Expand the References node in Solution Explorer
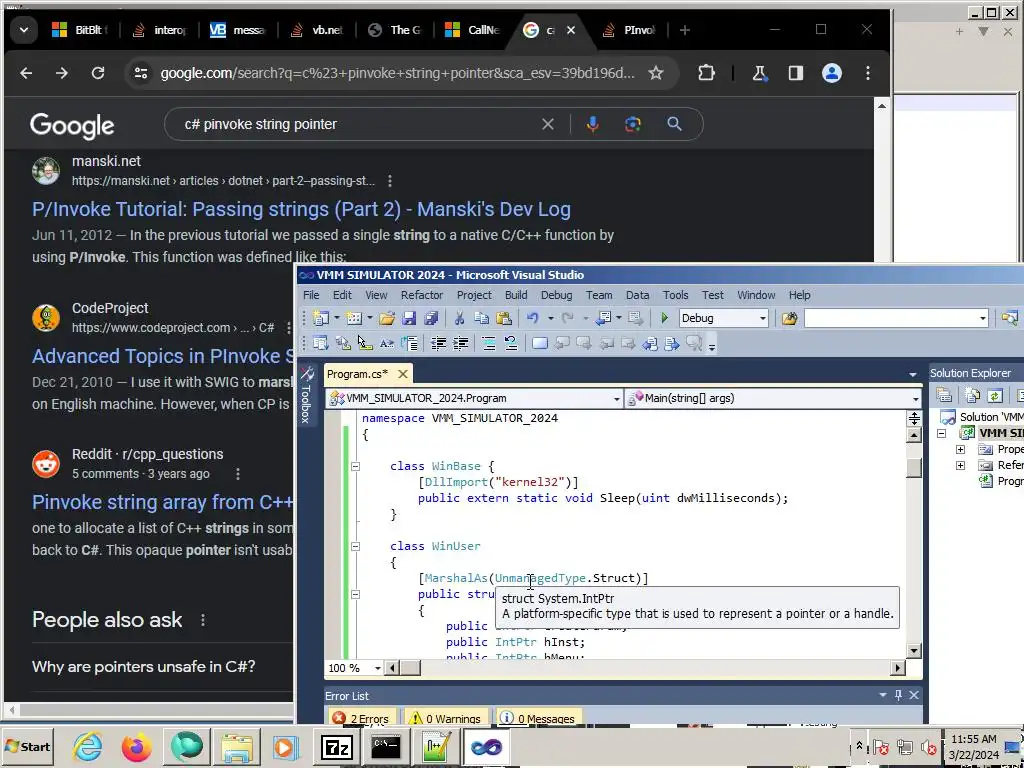Screen dimensions: 1024x768 coord(961,466)
